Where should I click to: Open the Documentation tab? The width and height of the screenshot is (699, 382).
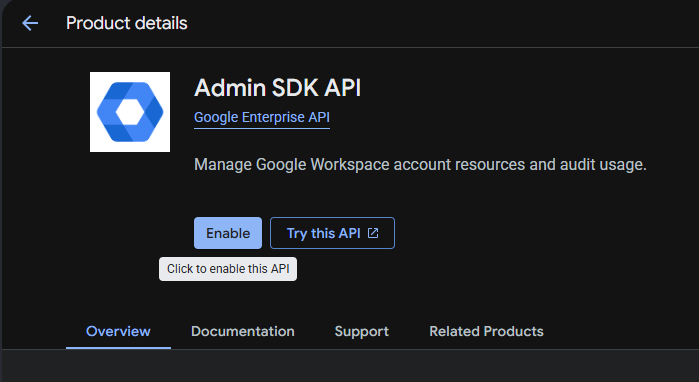coord(243,332)
